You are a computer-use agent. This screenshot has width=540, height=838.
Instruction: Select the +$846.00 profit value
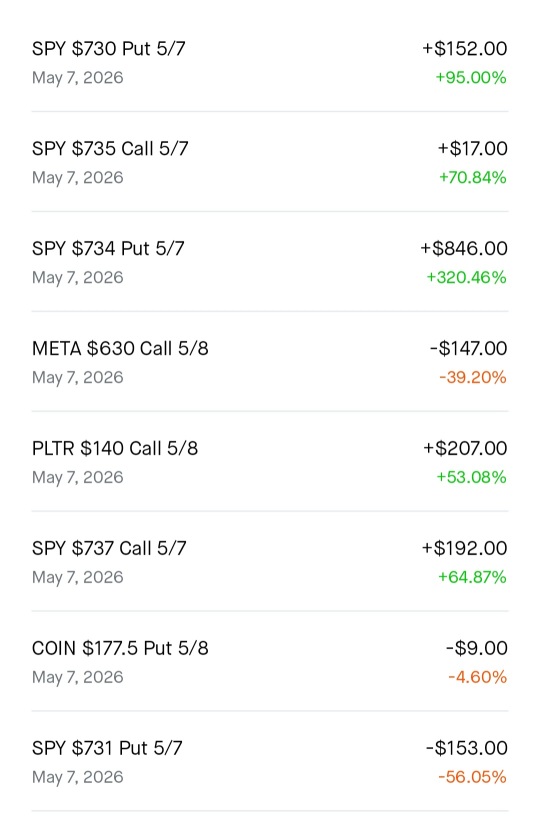pyautogui.click(x=464, y=249)
